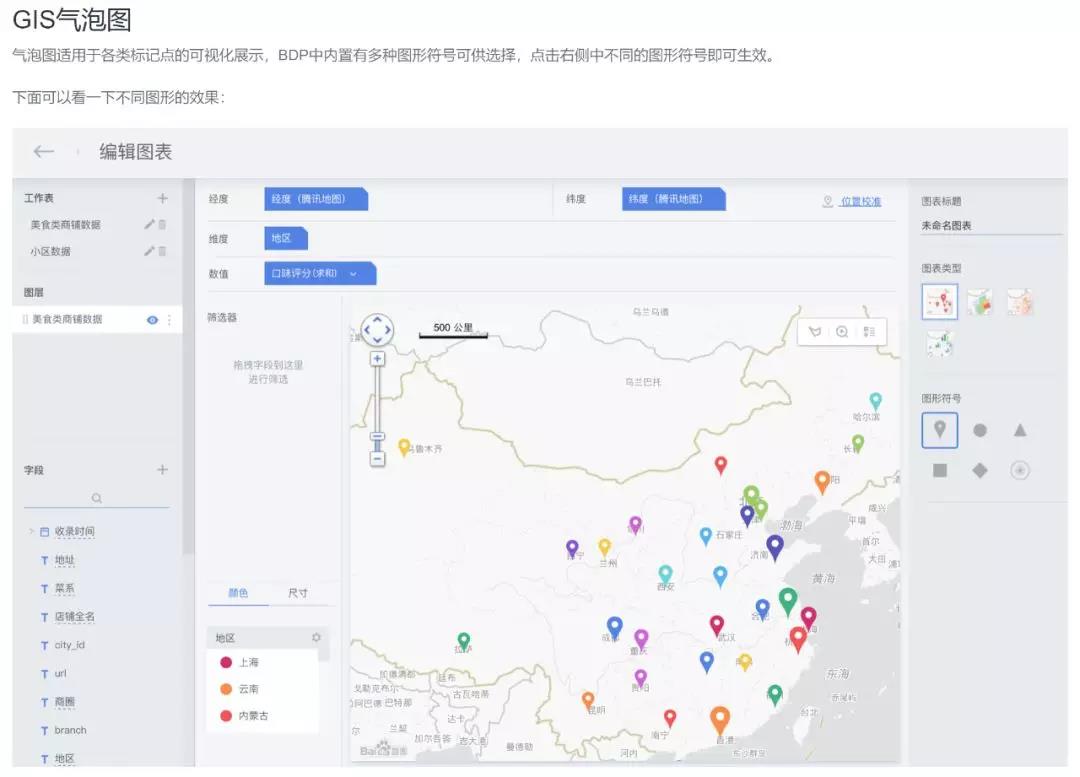
Task: Select the lasso selection map tool
Action: [815, 332]
